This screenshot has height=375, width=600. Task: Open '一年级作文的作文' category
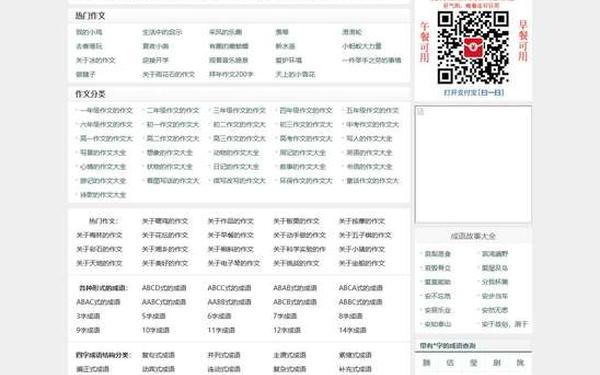tap(106, 111)
